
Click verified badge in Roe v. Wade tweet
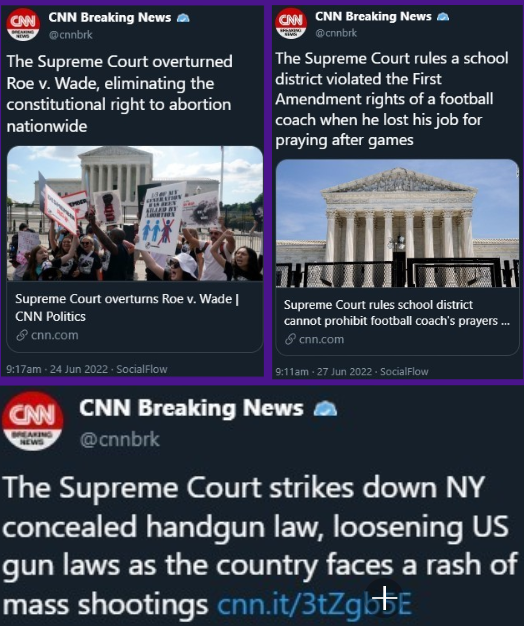183,18
